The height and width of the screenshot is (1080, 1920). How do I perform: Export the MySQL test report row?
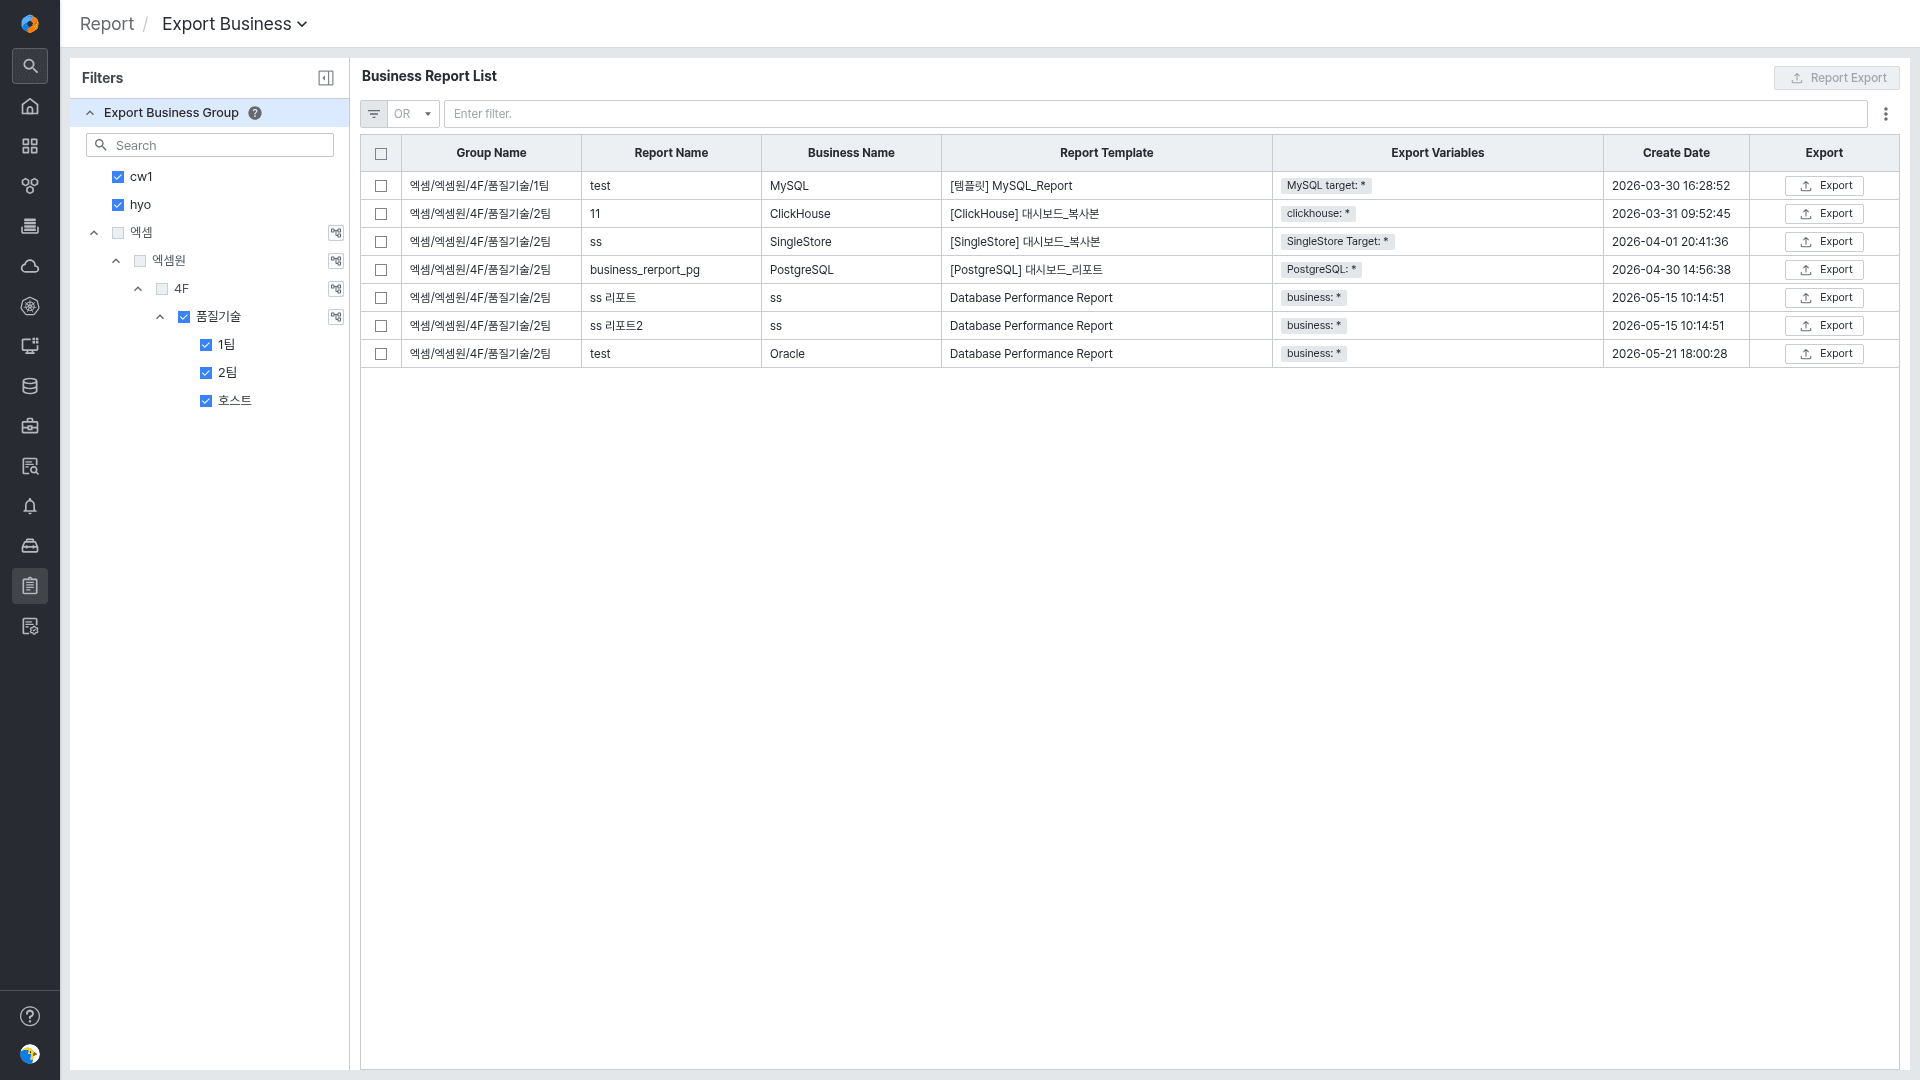[1824, 186]
